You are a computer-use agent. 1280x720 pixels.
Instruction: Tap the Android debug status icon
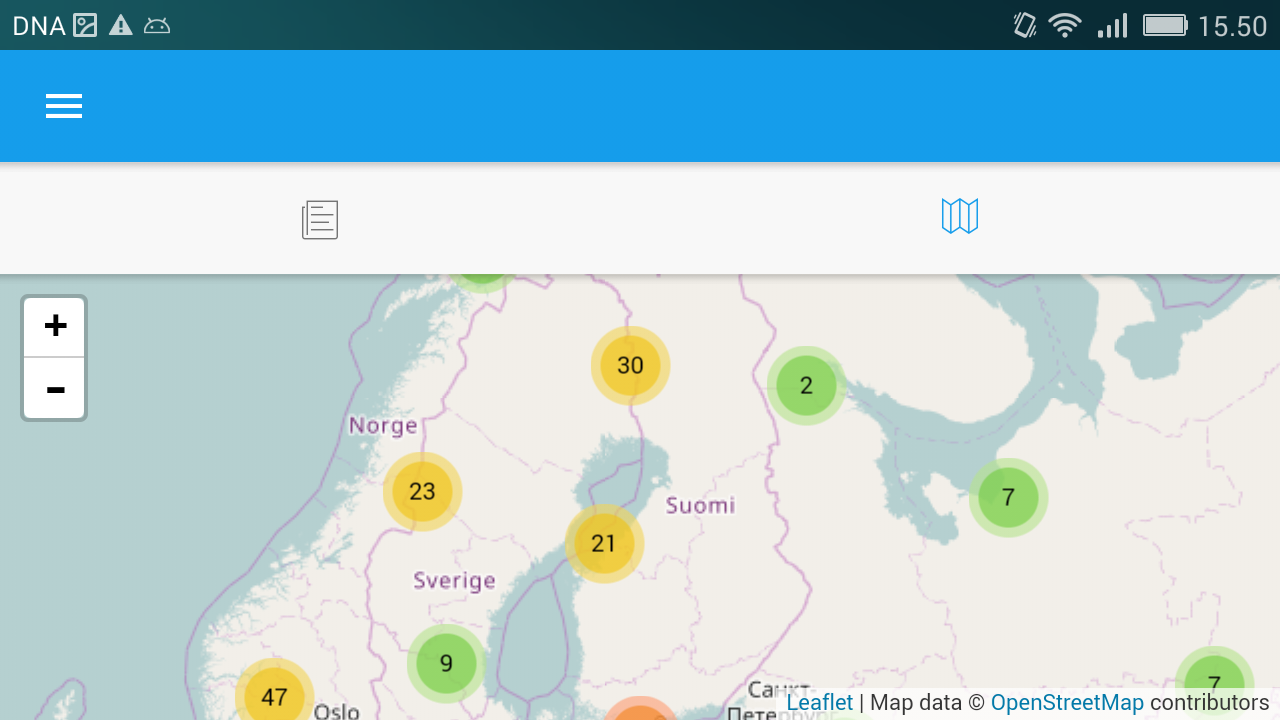click(x=157, y=26)
